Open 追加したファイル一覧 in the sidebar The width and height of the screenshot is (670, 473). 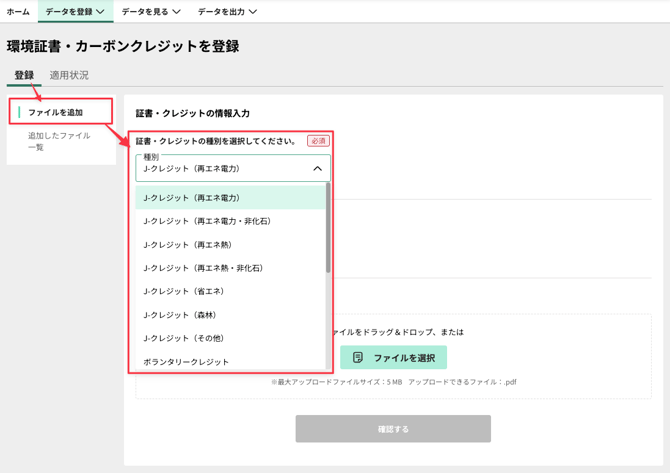pyautogui.click(x=59, y=141)
